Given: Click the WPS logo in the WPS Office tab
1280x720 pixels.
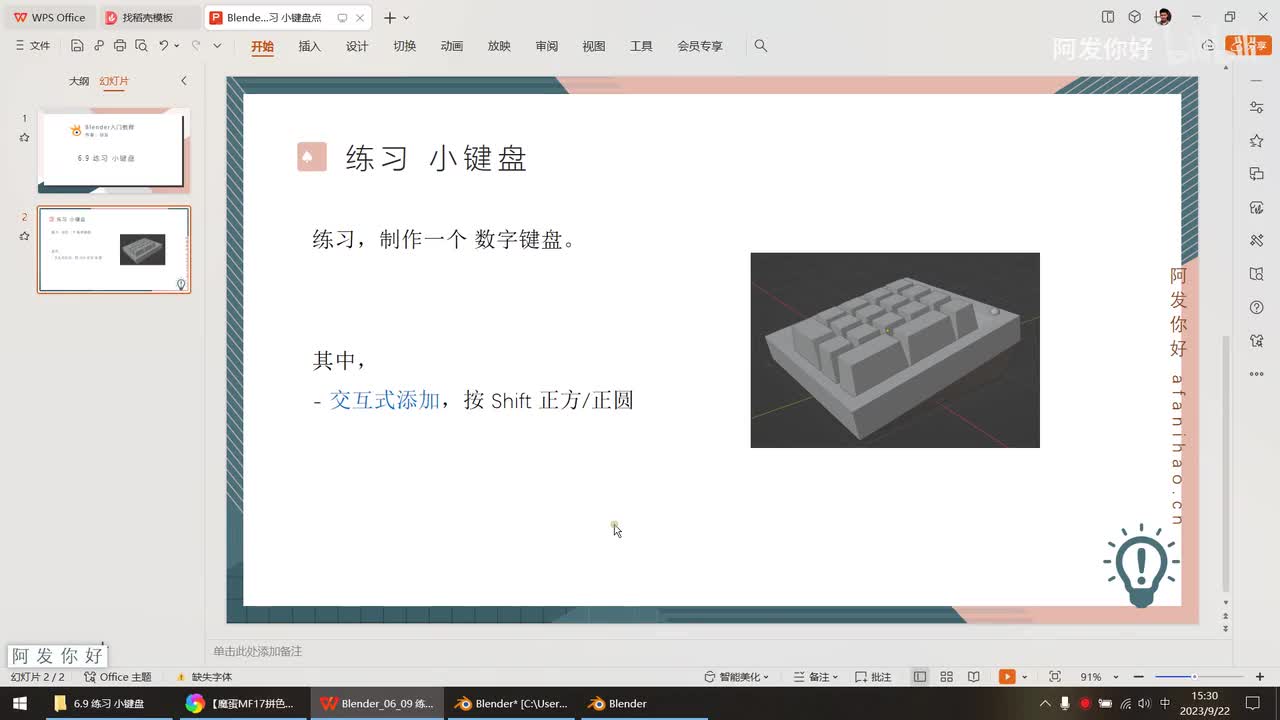Looking at the screenshot, I should [x=20, y=17].
